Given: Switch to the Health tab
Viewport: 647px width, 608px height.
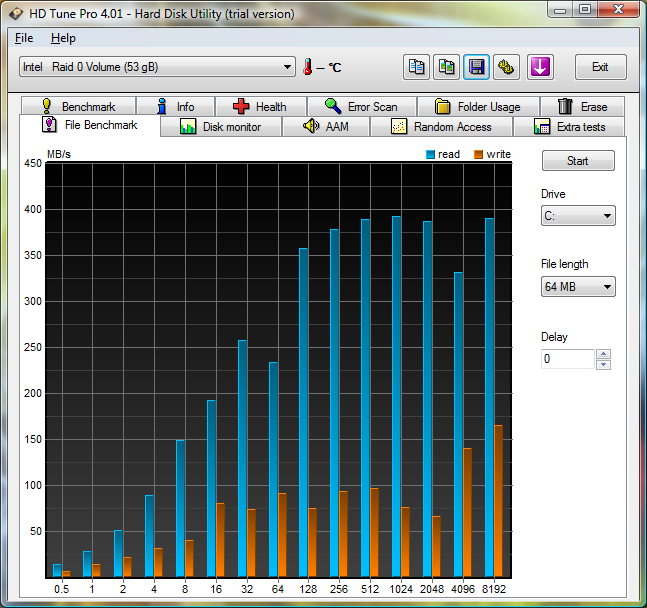Looking at the screenshot, I should pyautogui.click(x=261, y=106).
